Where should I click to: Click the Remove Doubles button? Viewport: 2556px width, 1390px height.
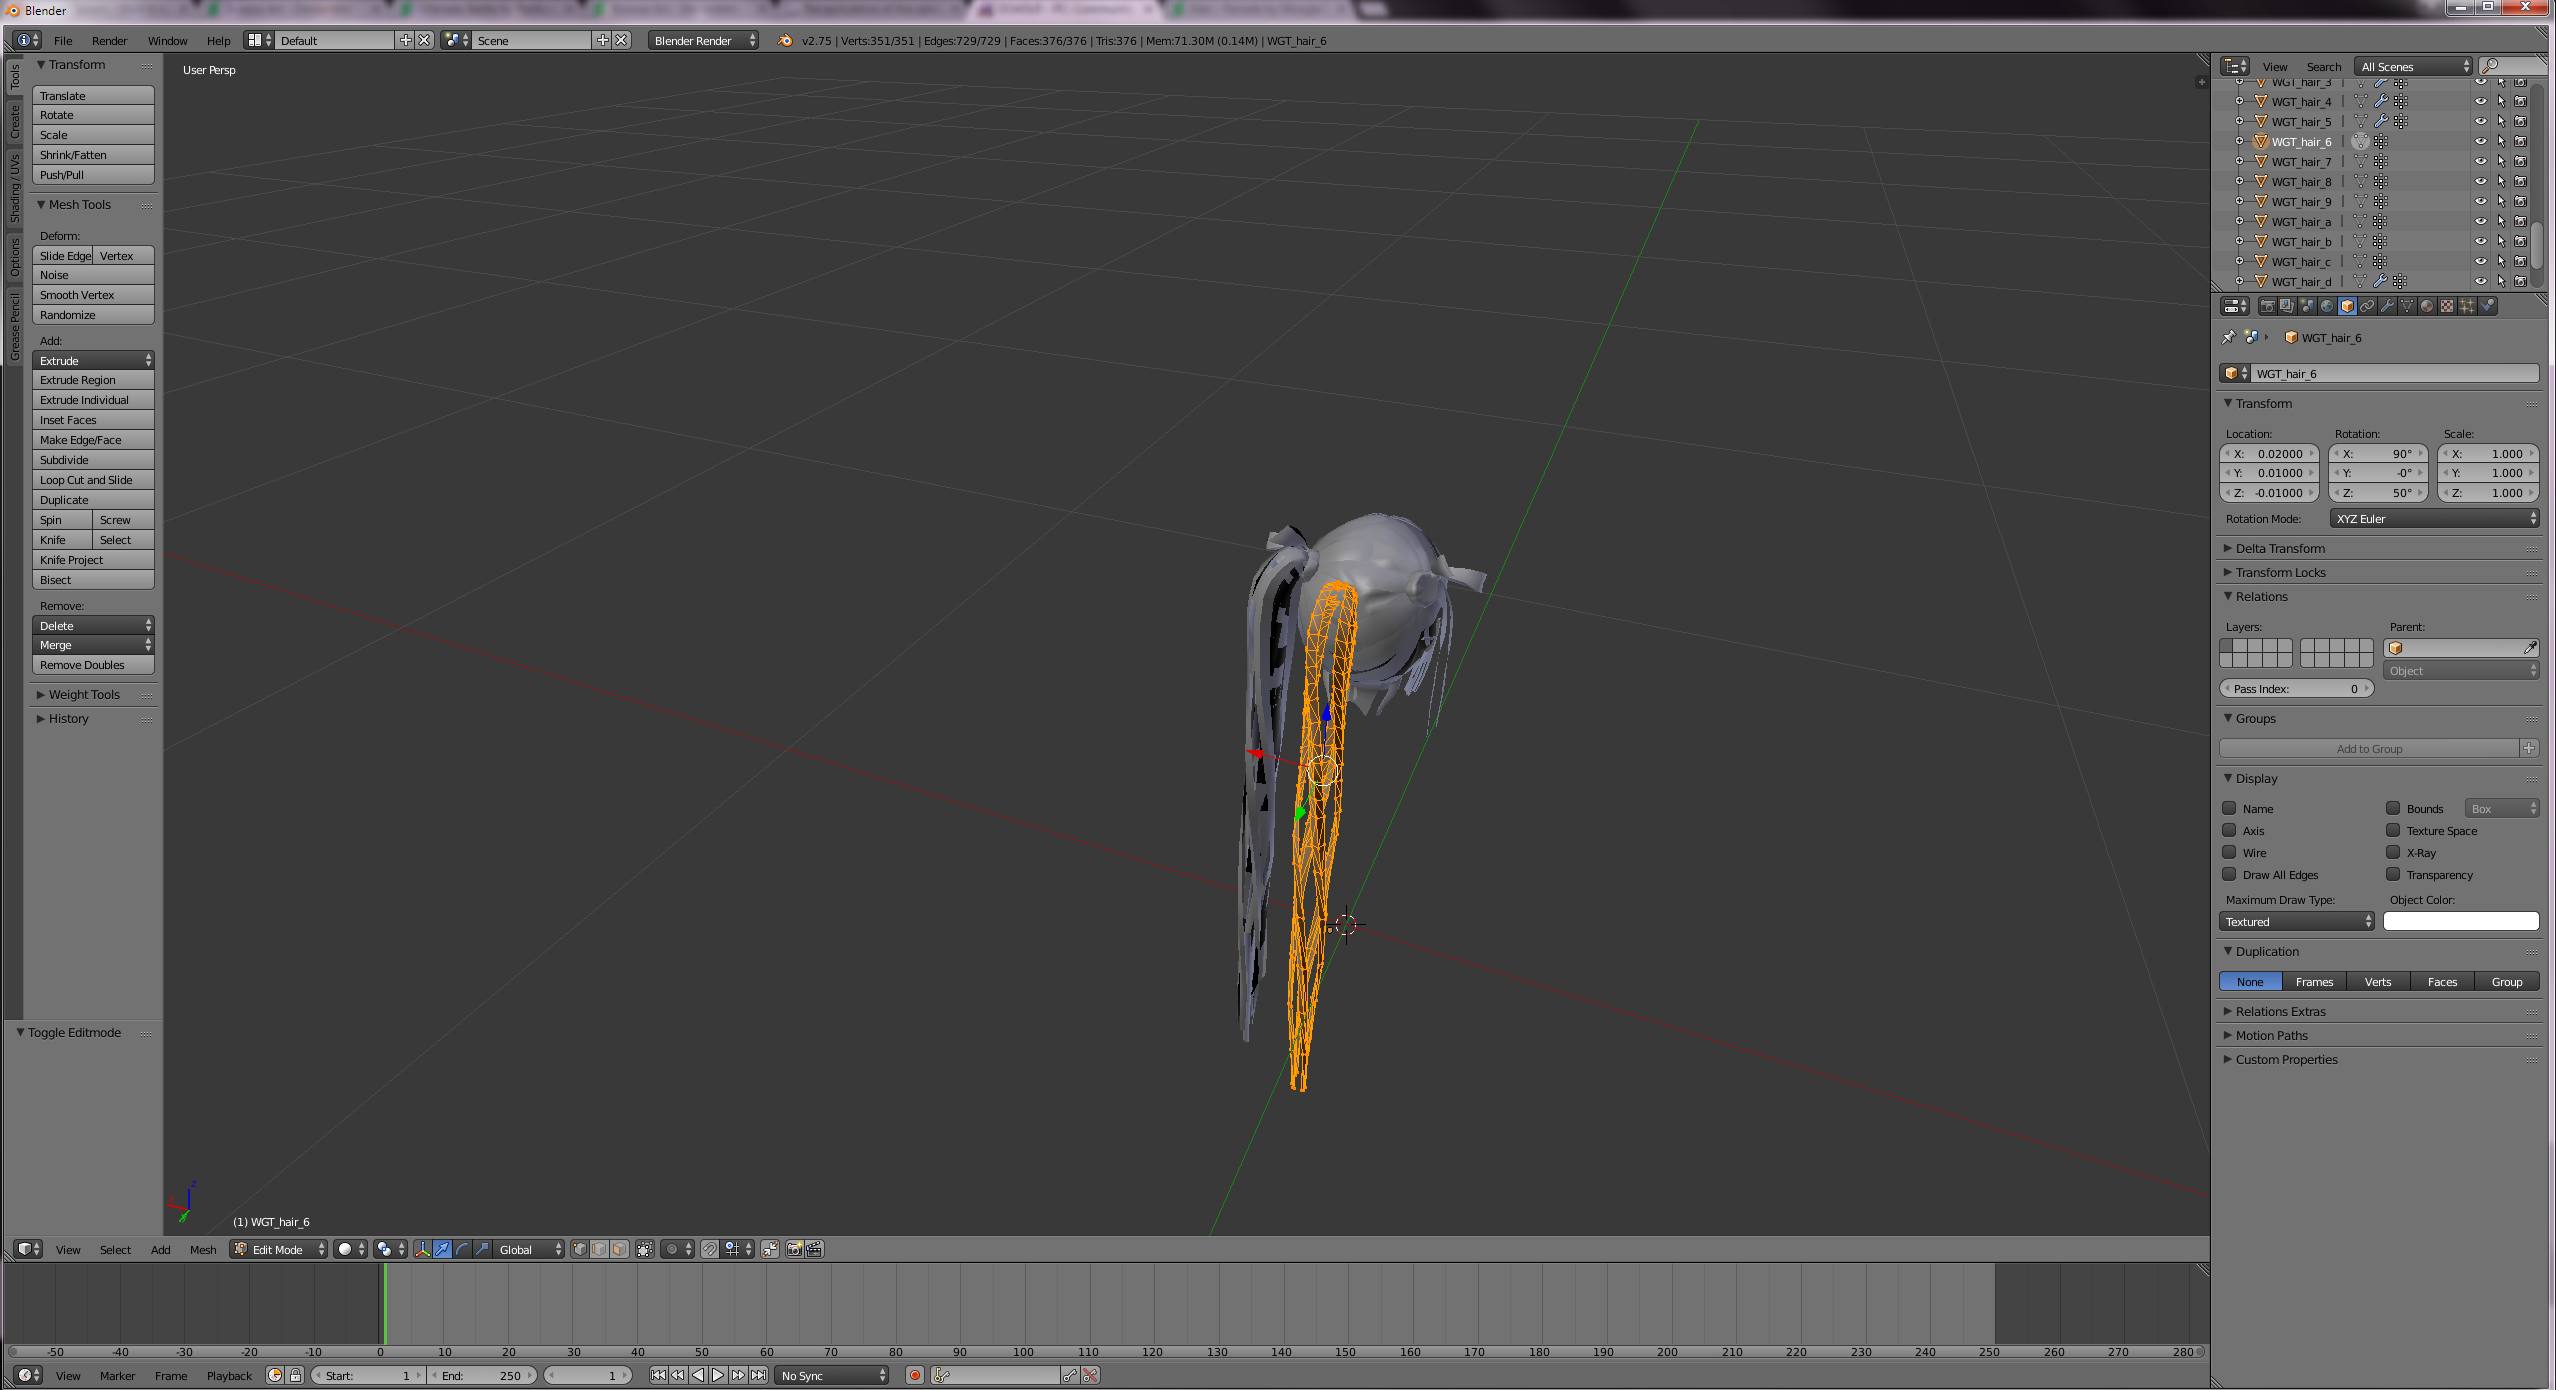(92, 665)
